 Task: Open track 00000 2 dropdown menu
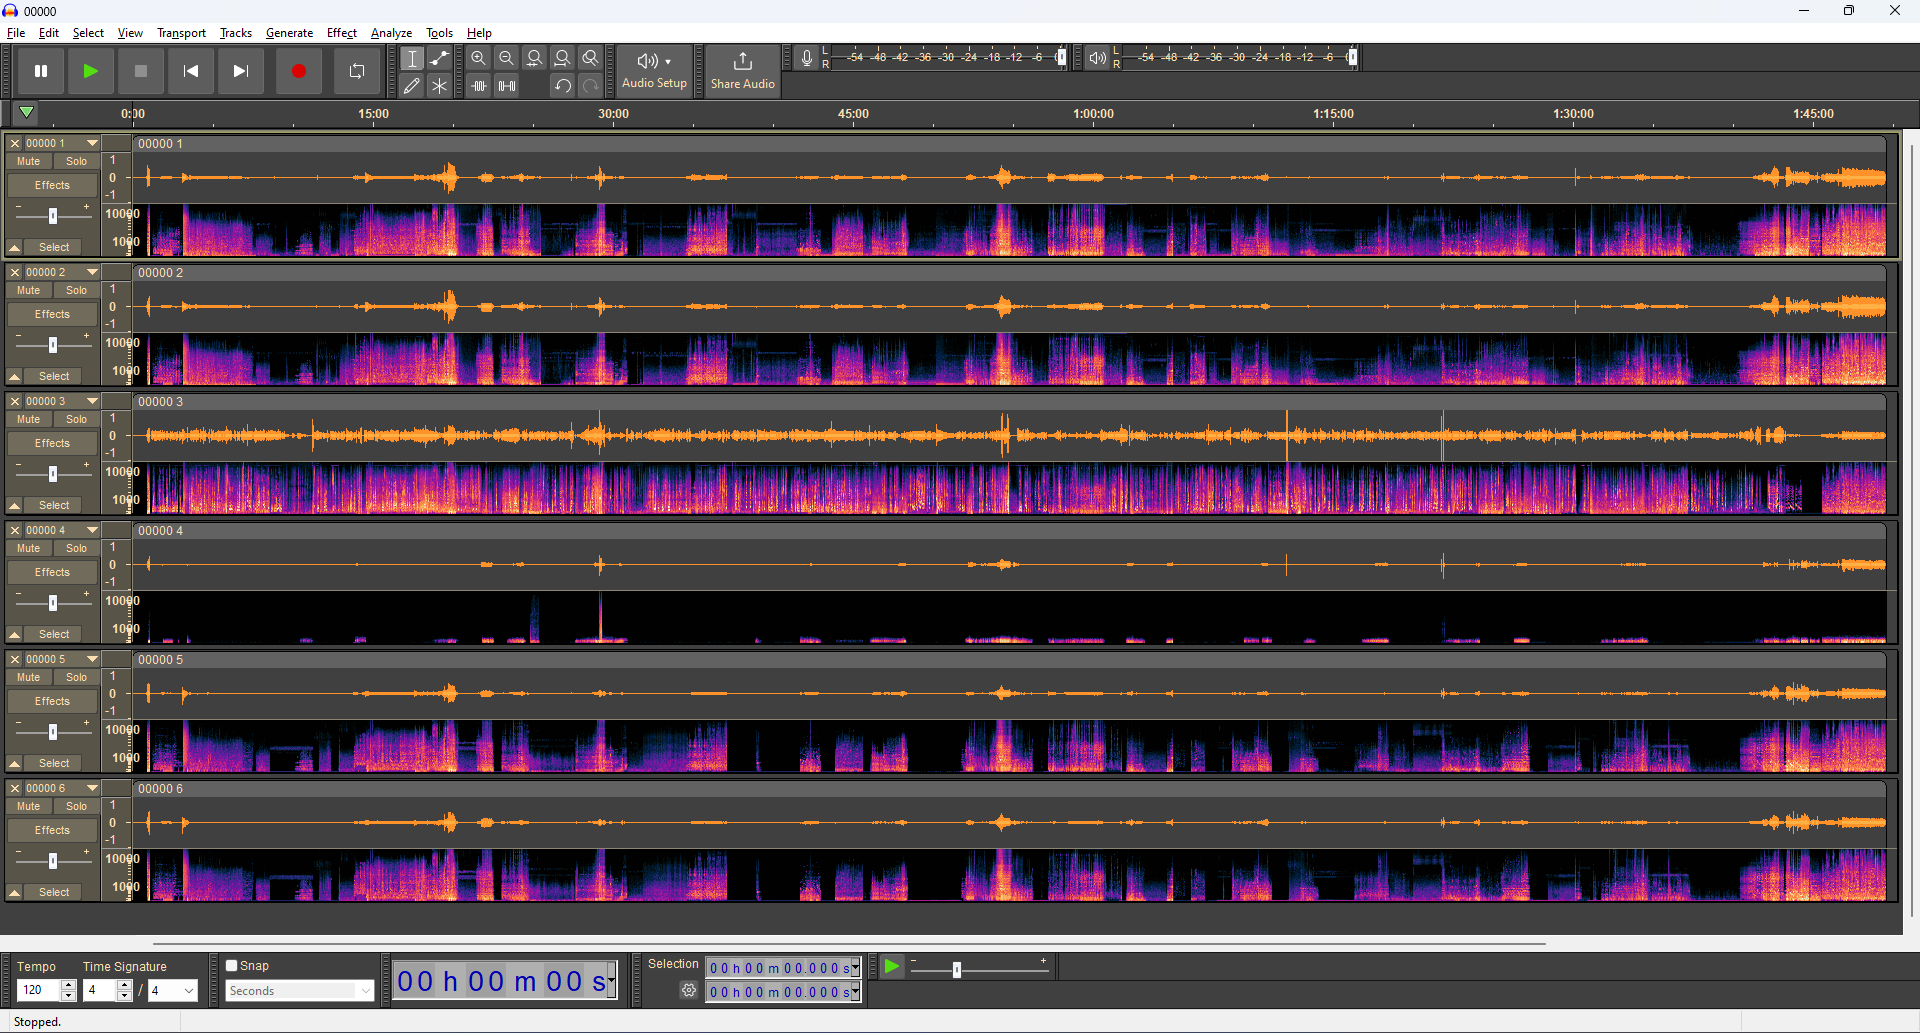click(92, 272)
